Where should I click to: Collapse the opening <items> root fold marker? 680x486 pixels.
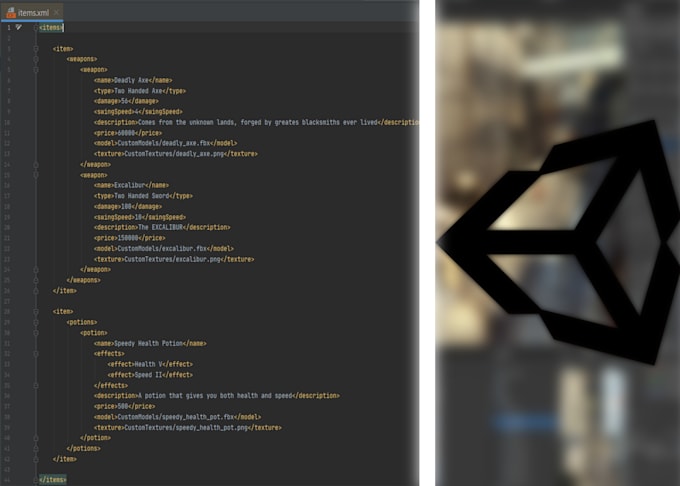coord(36,28)
